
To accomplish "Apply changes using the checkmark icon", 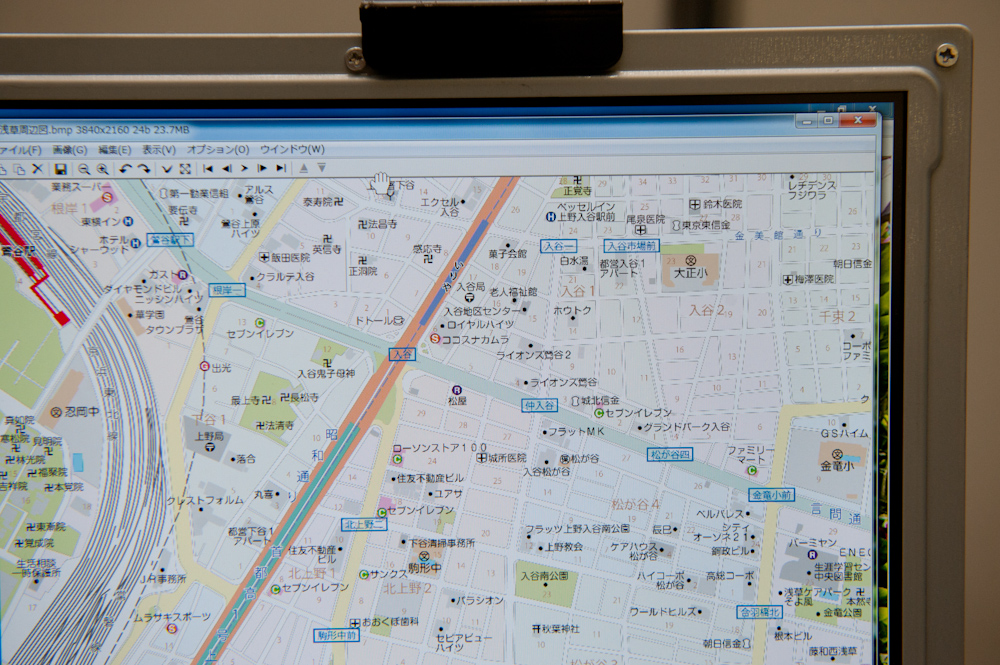I will coord(166,168).
